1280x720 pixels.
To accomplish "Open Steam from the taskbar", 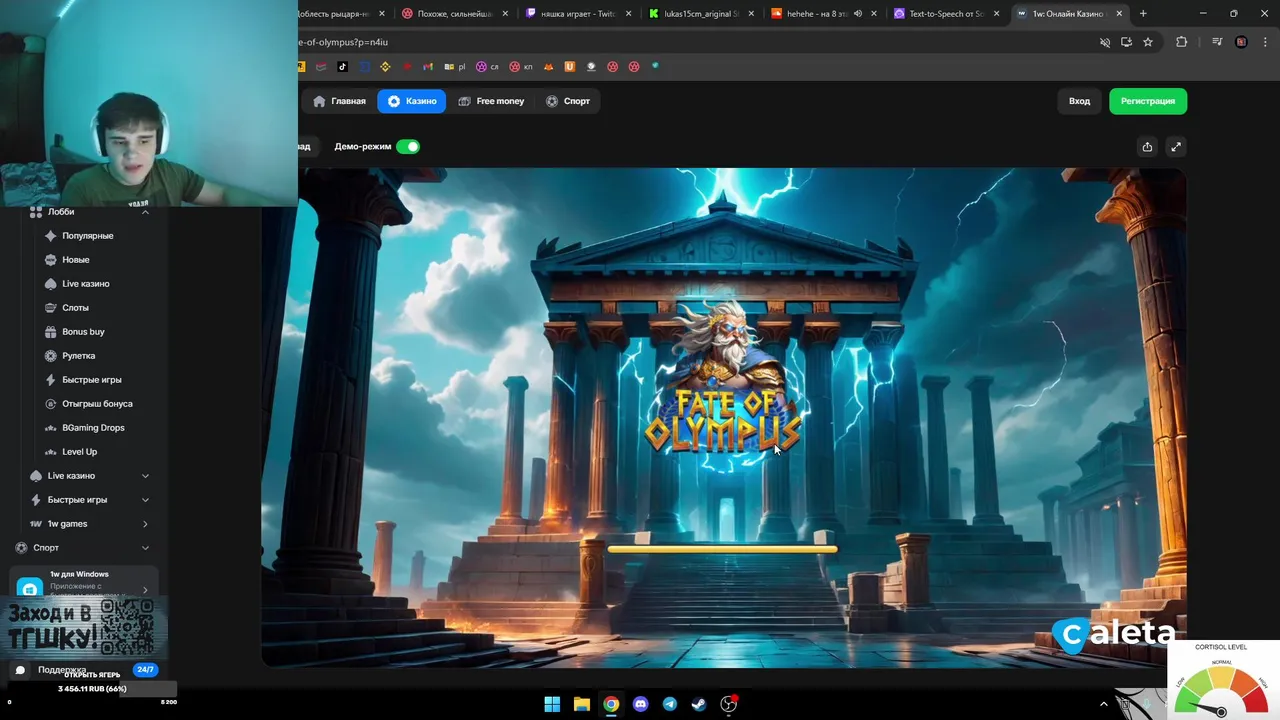I will tap(699, 704).
